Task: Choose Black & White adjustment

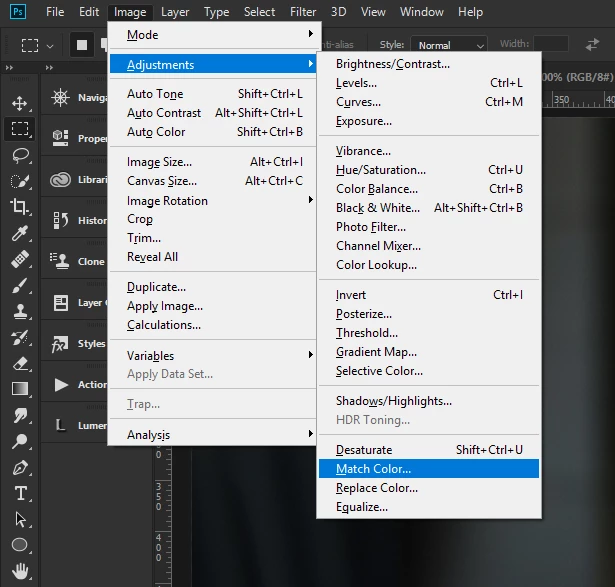Action: tap(429, 208)
